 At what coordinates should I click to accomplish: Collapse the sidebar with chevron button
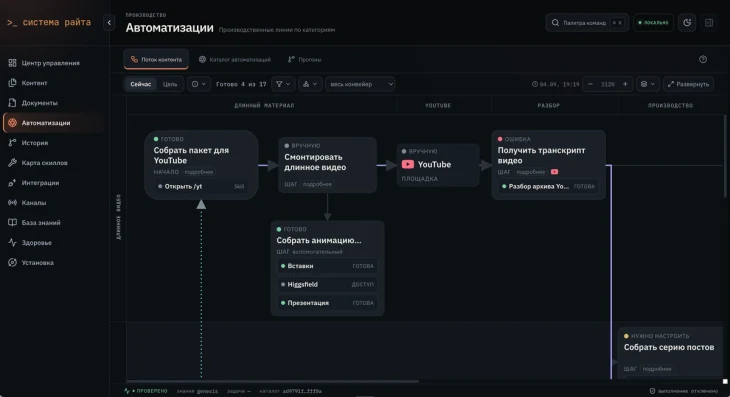pyautogui.click(x=109, y=22)
